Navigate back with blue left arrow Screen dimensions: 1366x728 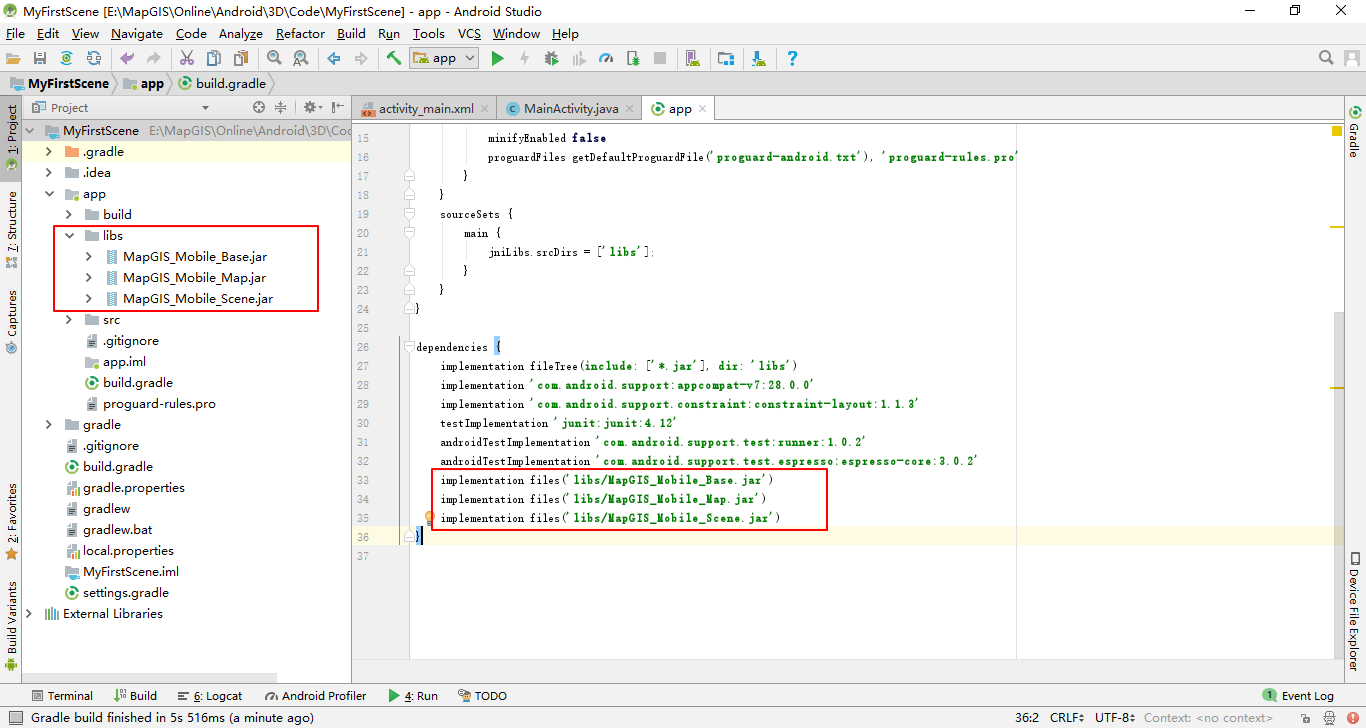[x=334, y=59]
